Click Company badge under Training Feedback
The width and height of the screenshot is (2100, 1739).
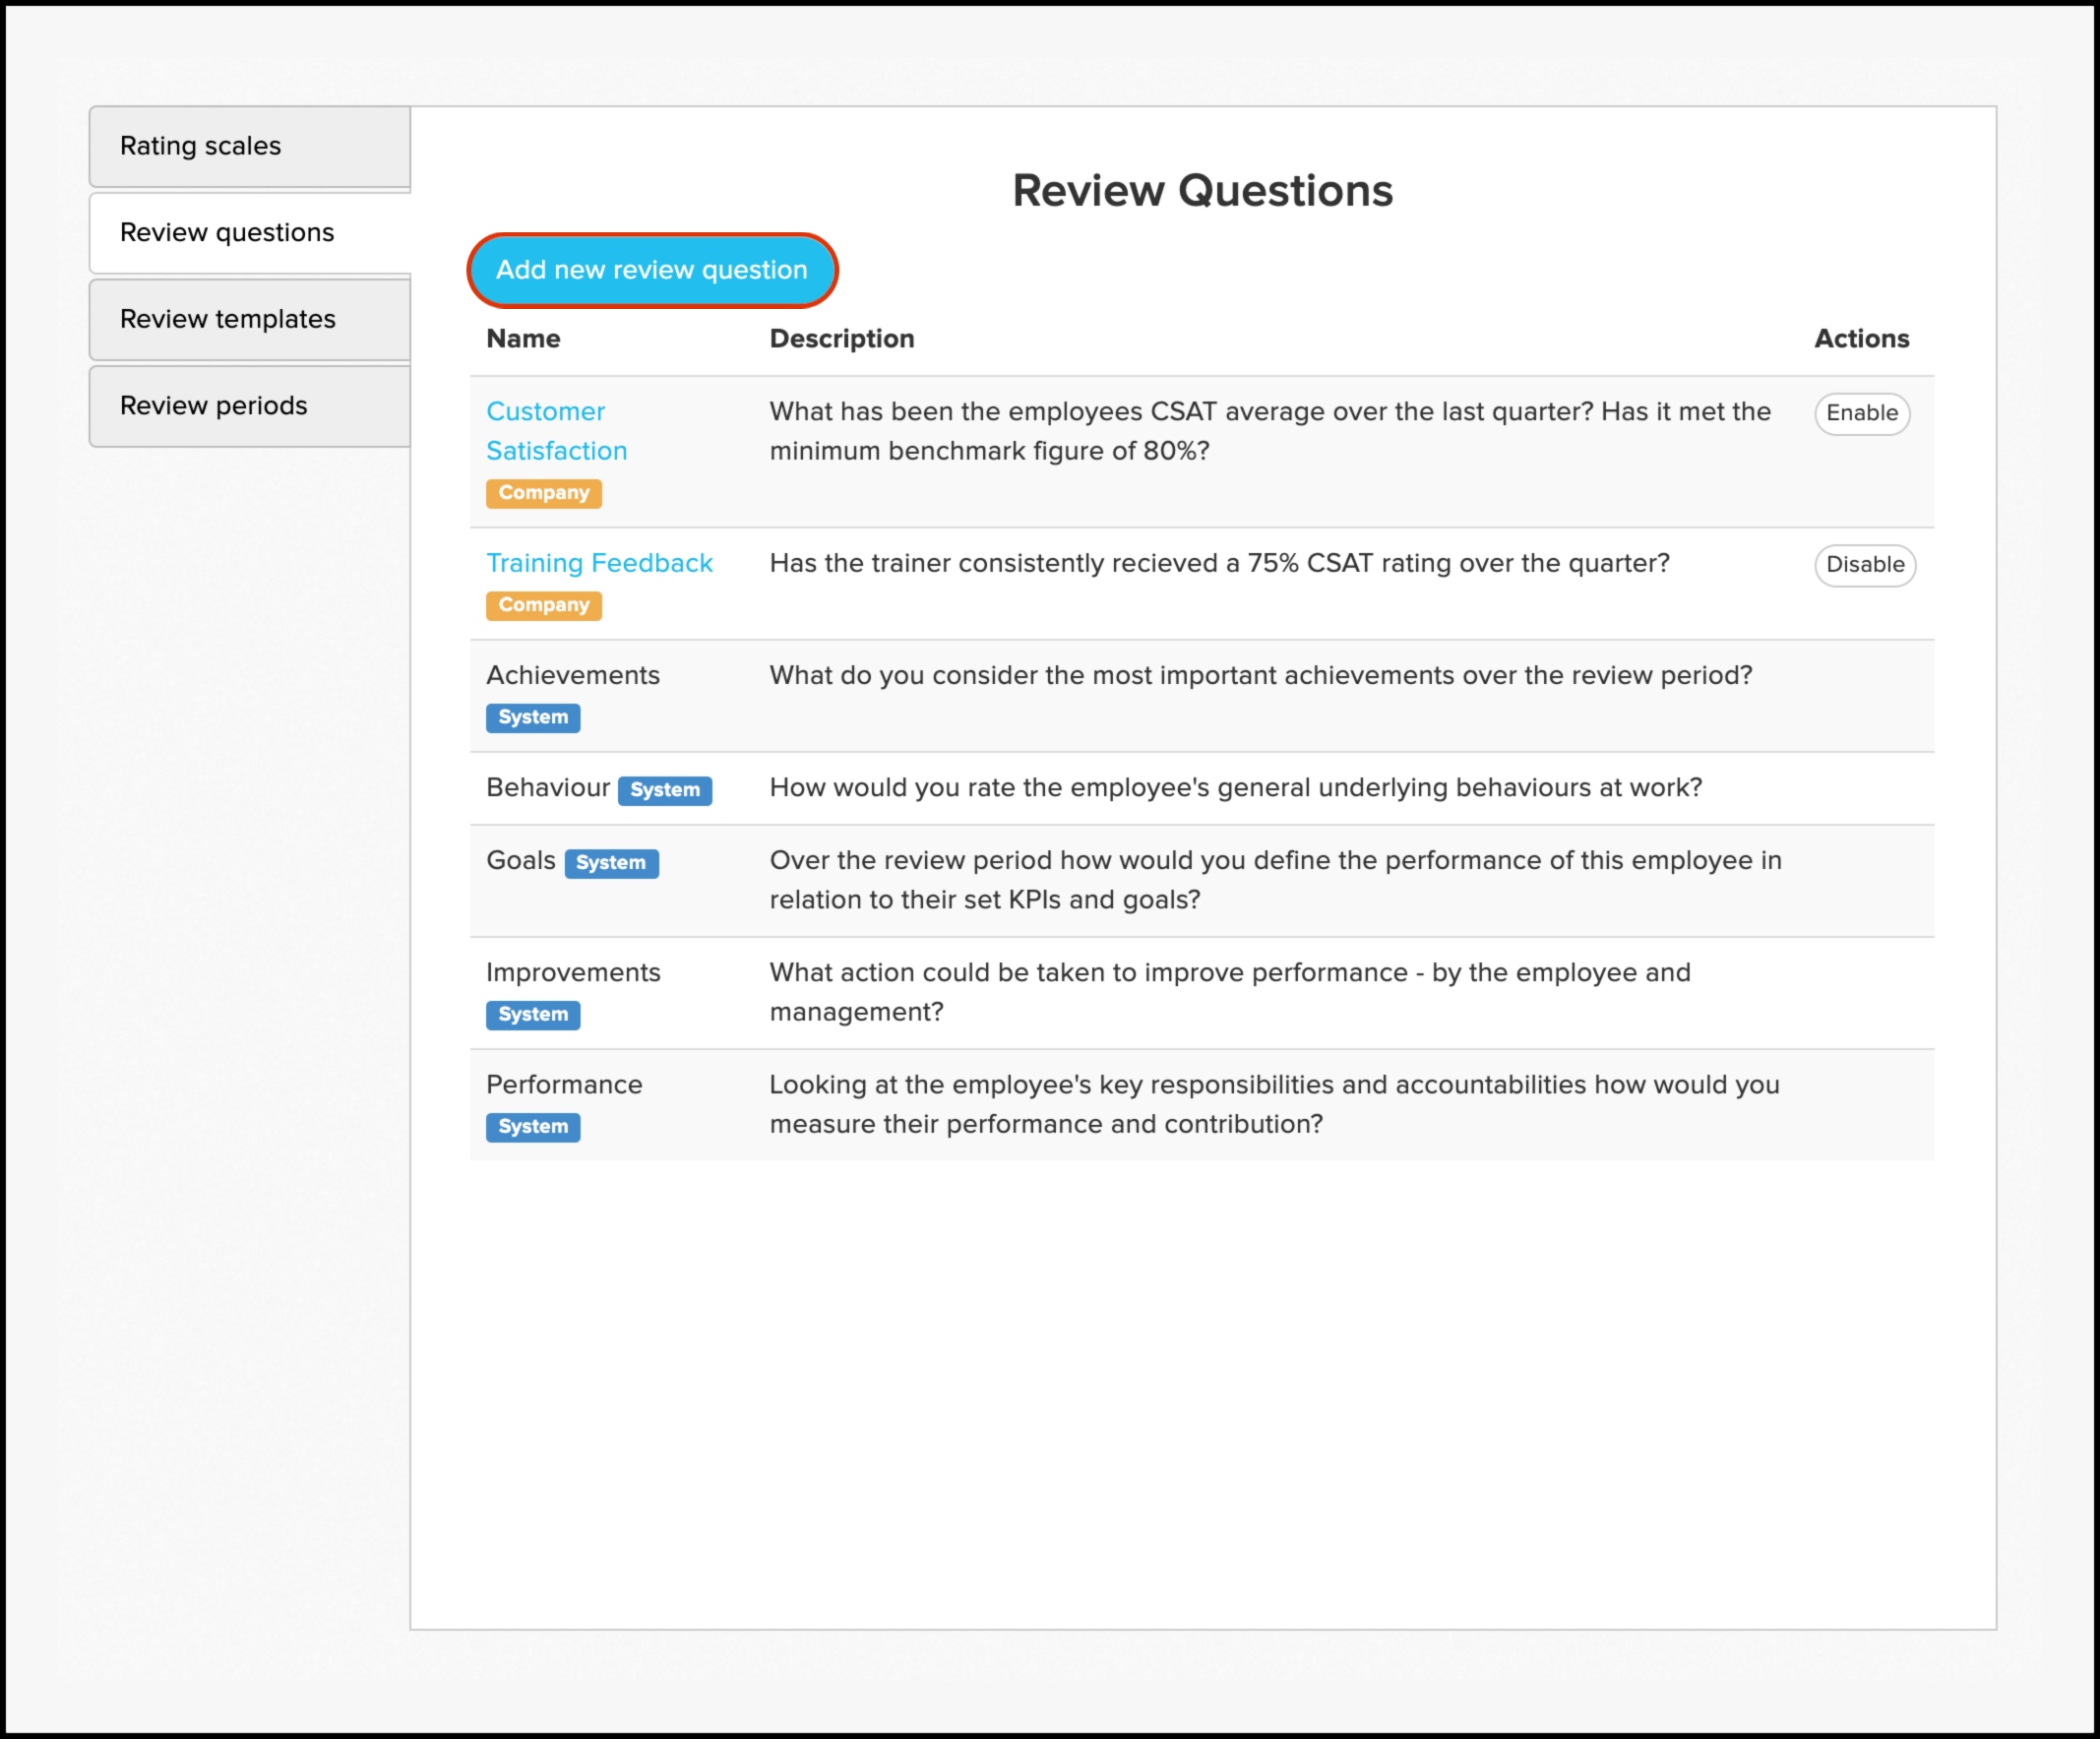pyautogui.click(x=543, y=605)
